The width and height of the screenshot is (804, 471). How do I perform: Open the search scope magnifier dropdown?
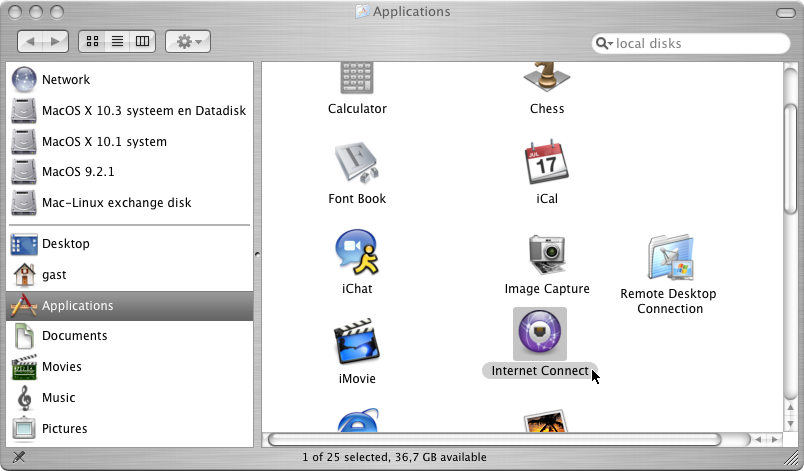pos(605,44)
